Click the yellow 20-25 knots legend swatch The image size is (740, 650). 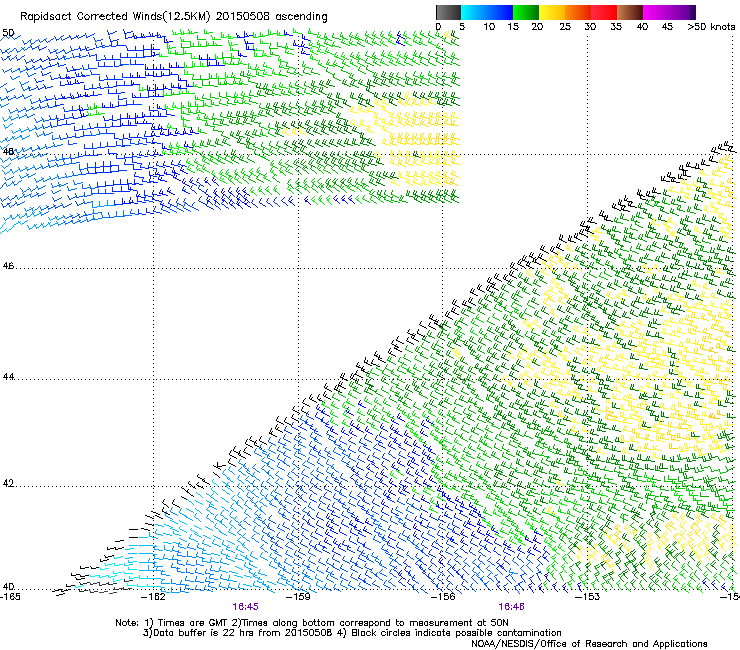point(552,12)
